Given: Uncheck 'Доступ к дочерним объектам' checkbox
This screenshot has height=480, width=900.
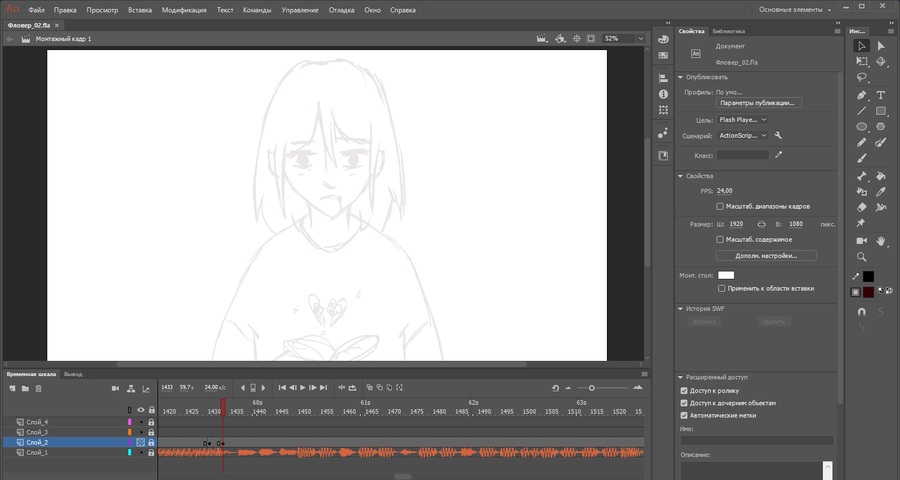Looking at the screenshot, I should tap(684, 403).
